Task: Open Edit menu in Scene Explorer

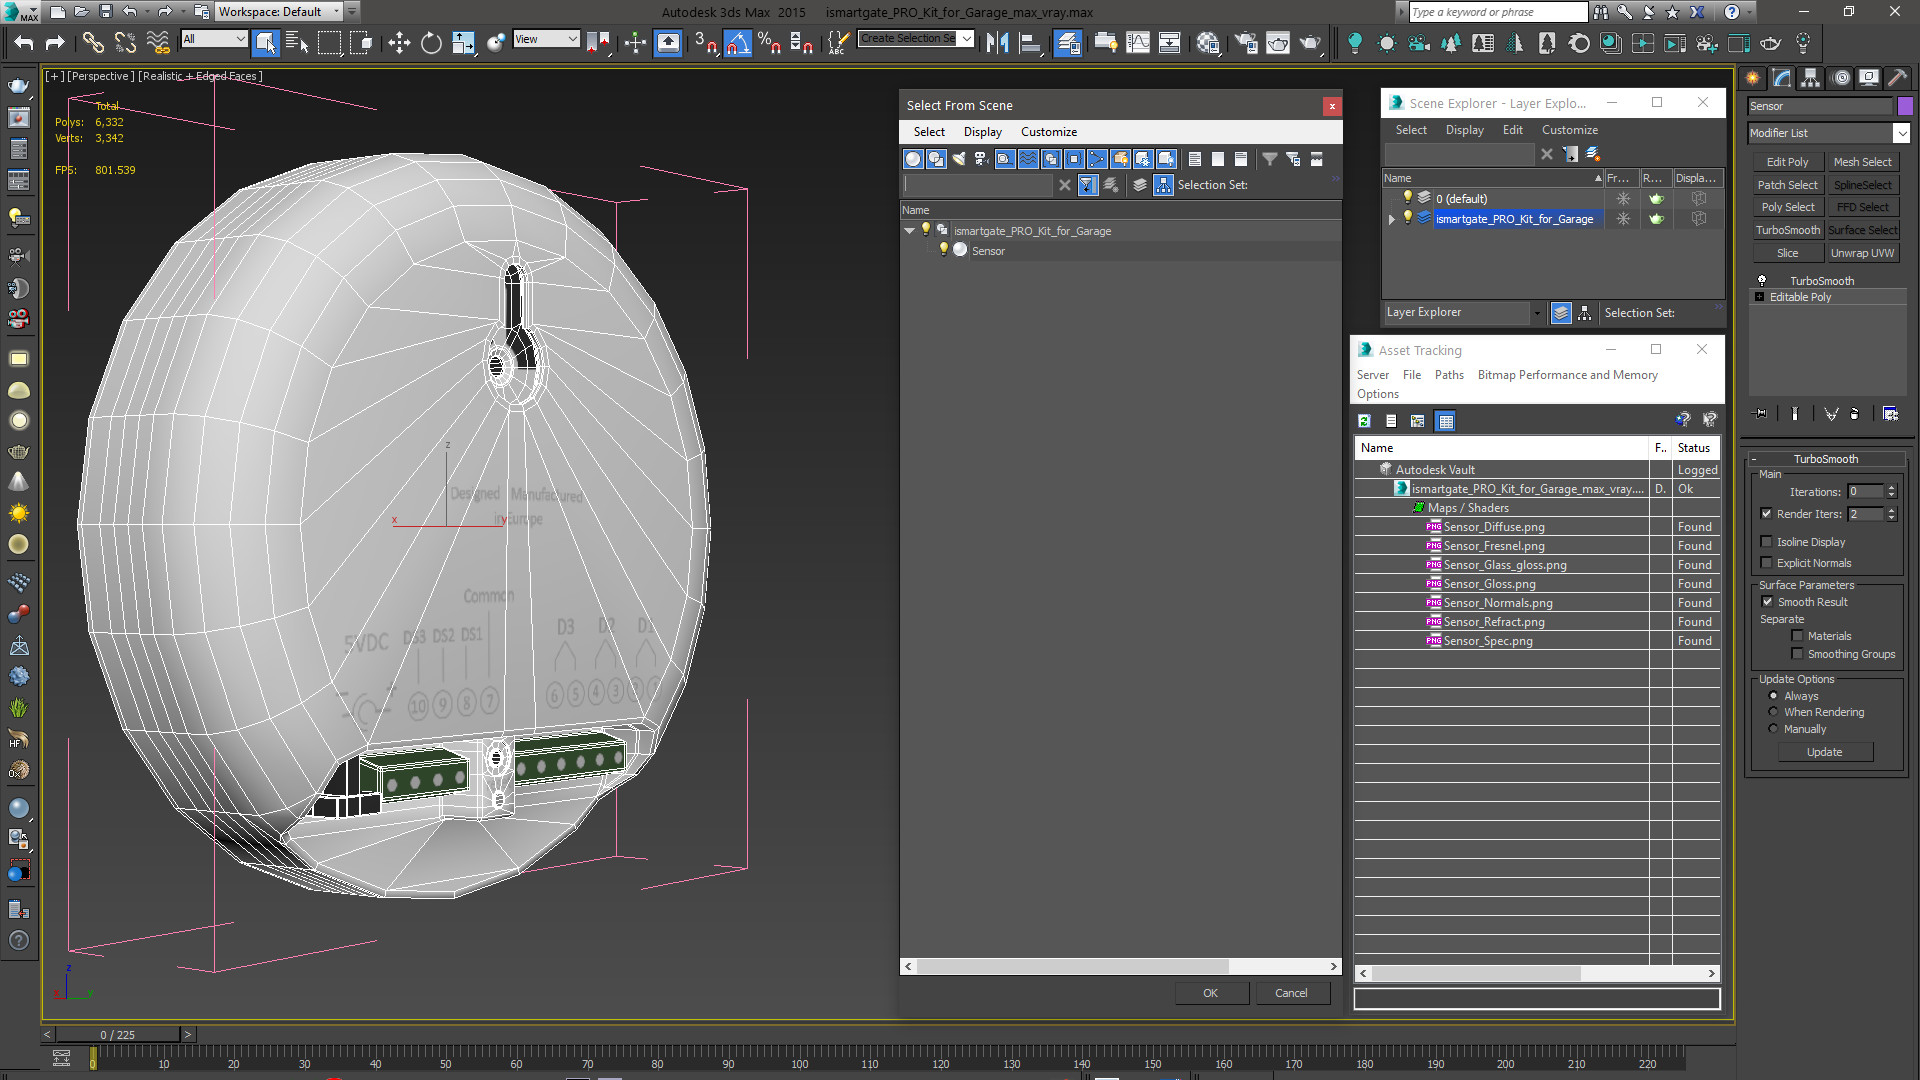Action: [x=1512, y=130]
